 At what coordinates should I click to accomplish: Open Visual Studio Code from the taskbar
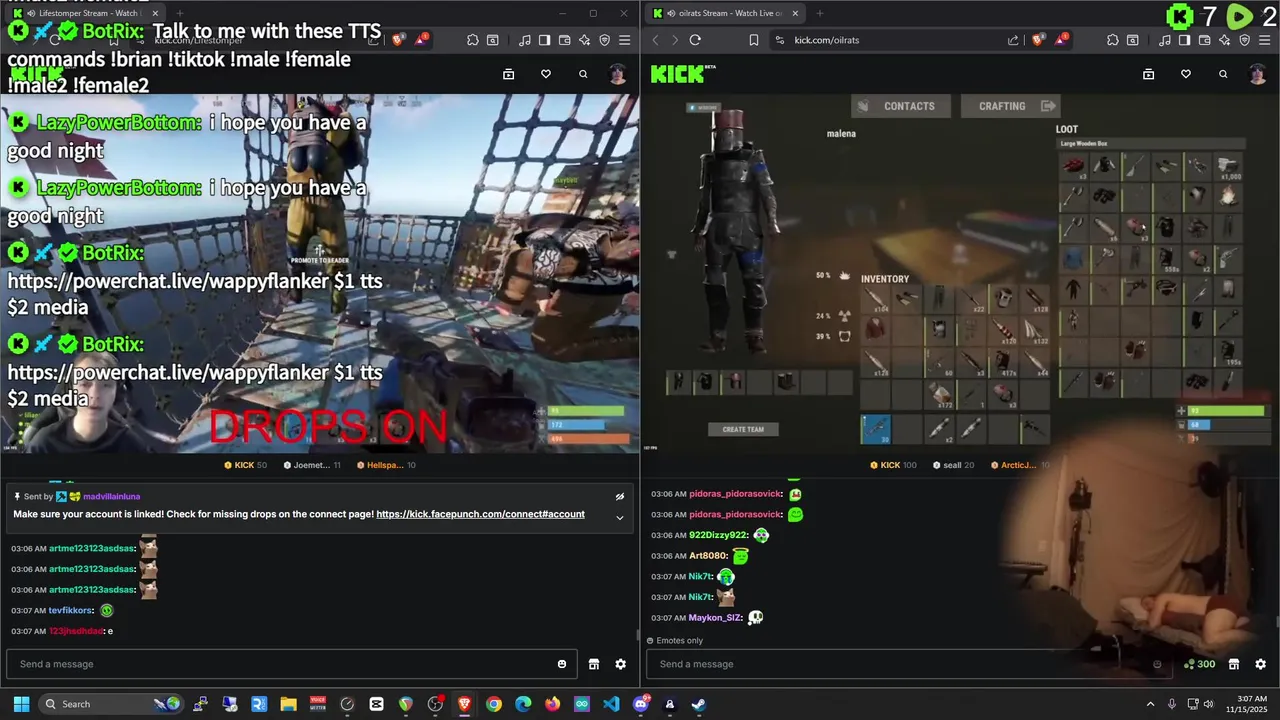(611, 704)
